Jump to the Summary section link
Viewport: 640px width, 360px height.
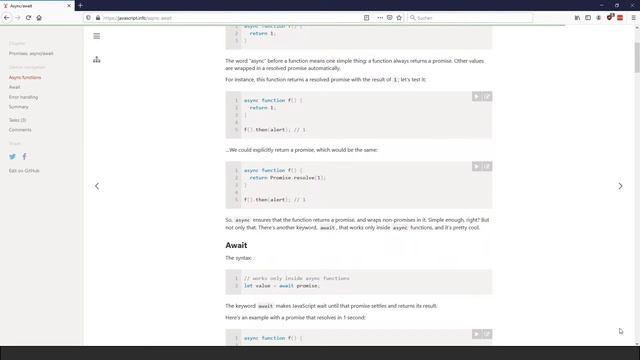coord(19,107)
